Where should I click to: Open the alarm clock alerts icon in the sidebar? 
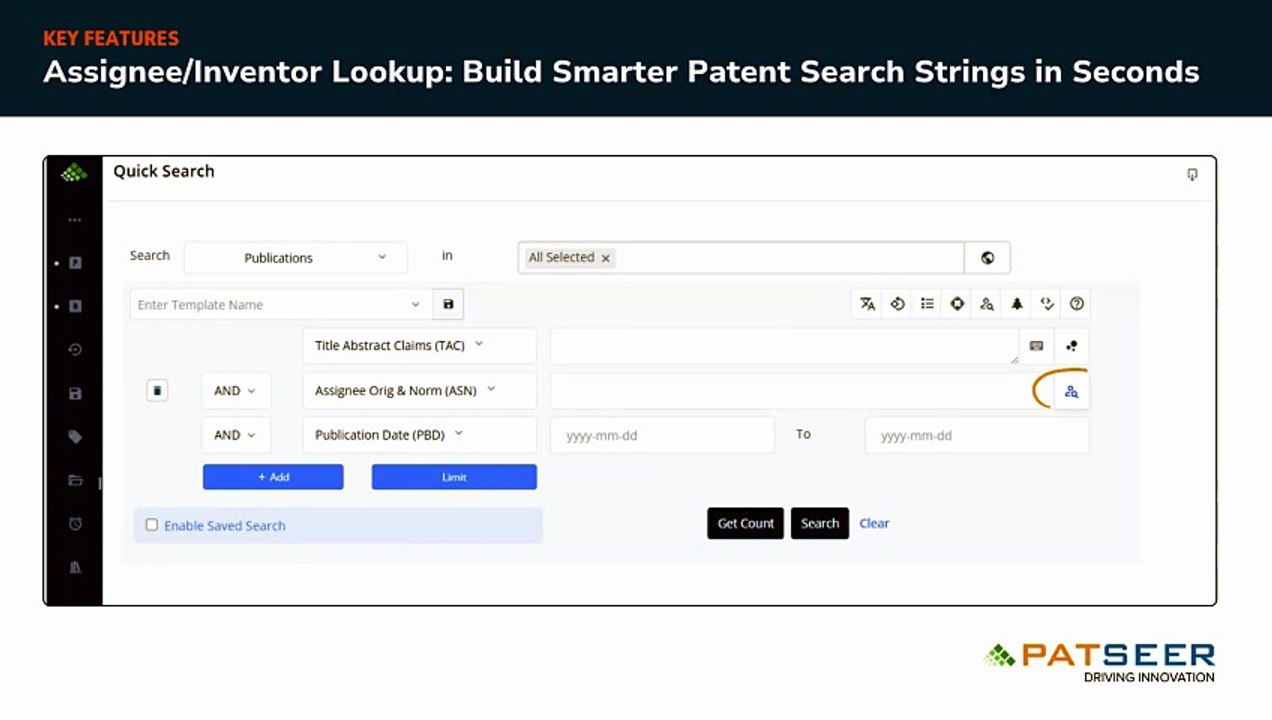click(75, 524)
